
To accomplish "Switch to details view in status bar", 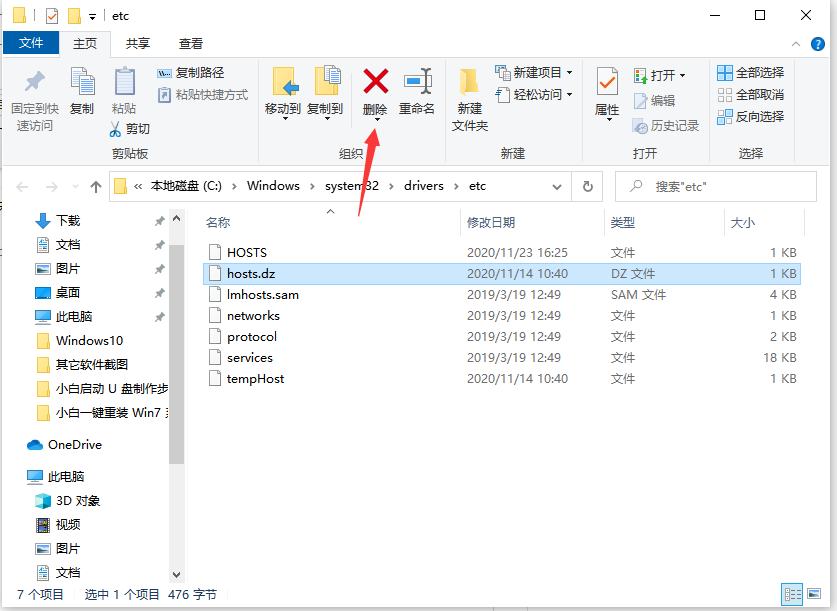I will pyautogui.click(x=792, y=594).
